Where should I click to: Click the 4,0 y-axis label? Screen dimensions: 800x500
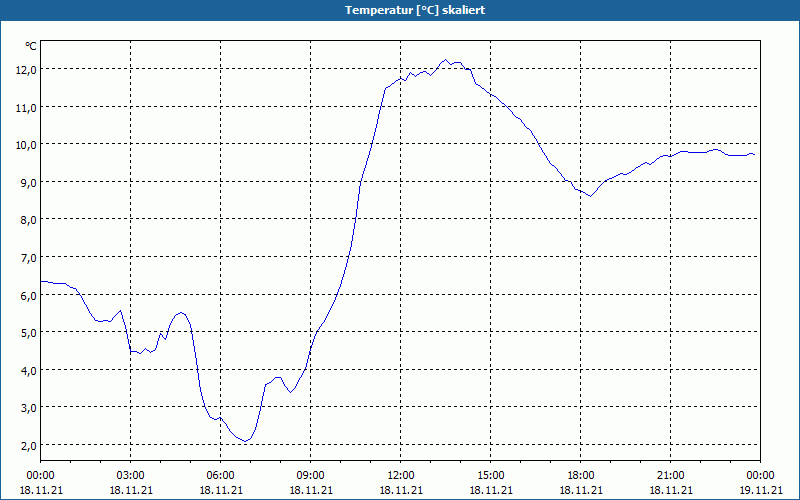click(x=28, y=370)
